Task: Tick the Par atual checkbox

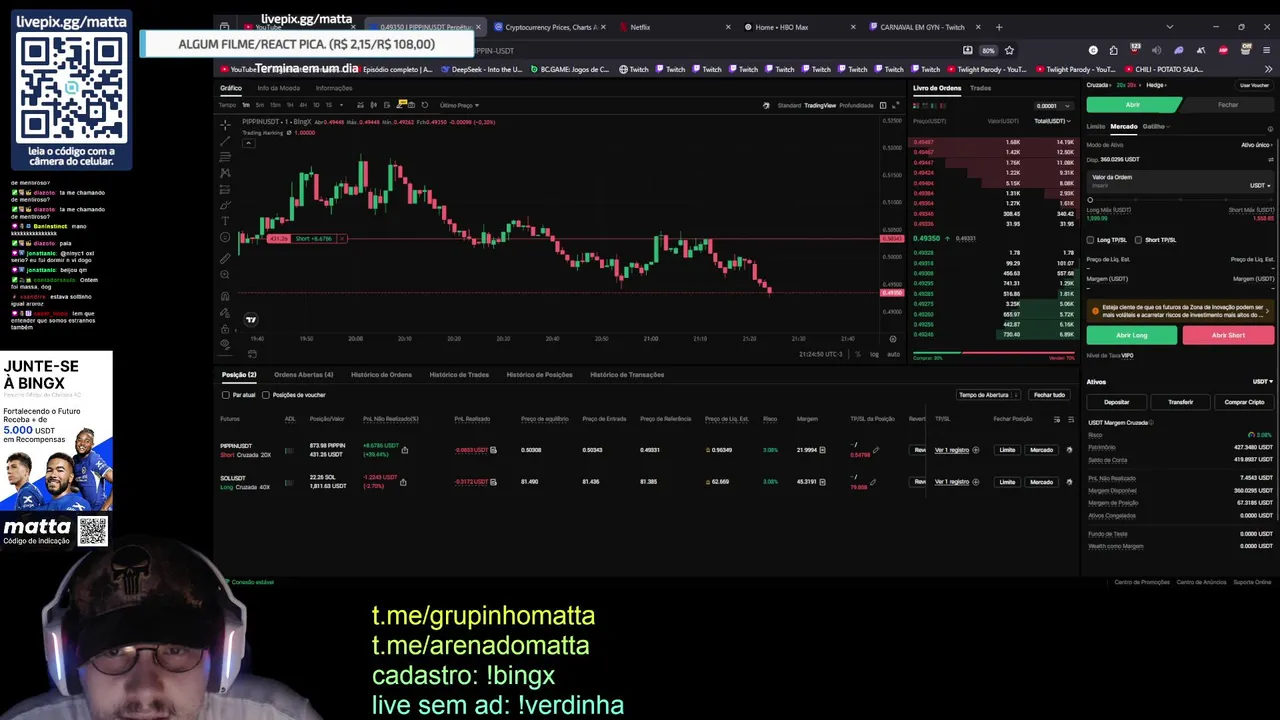Action: click(226, 395)
